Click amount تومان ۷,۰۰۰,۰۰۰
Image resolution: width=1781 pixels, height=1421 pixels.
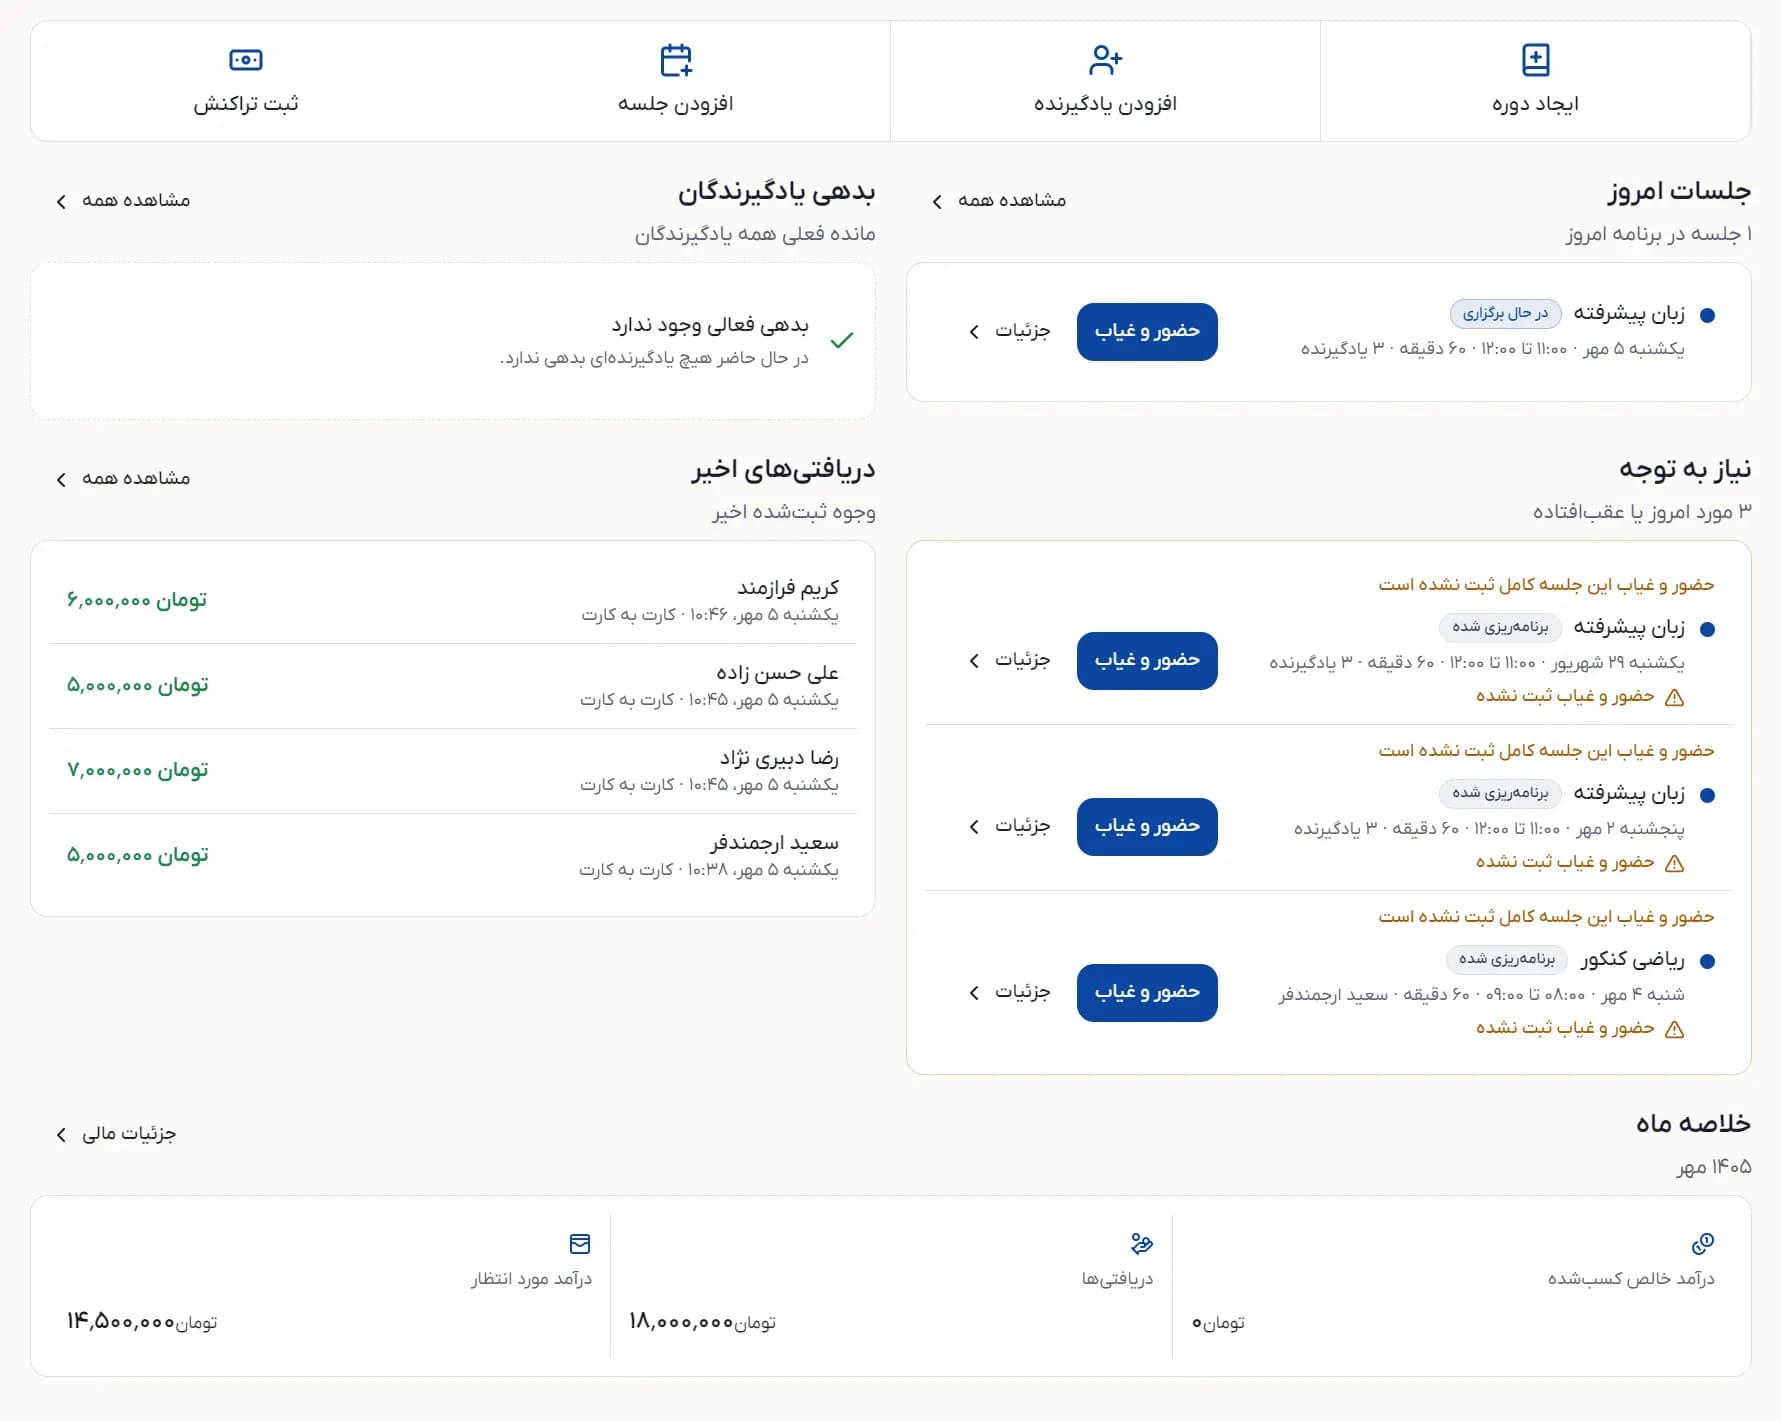tap(137, 770)
